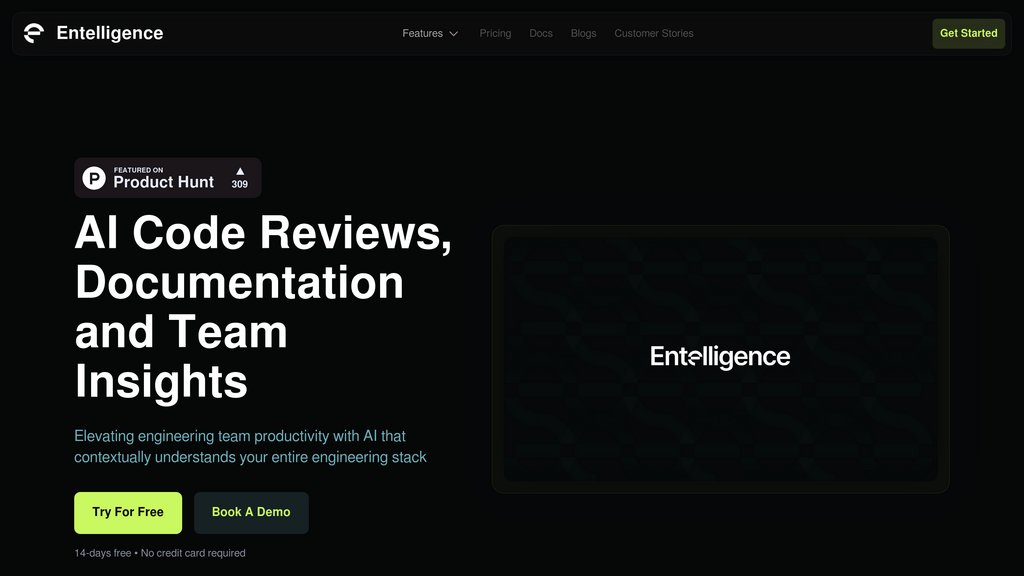Click the Get Started button

click(x=968, y=33)
